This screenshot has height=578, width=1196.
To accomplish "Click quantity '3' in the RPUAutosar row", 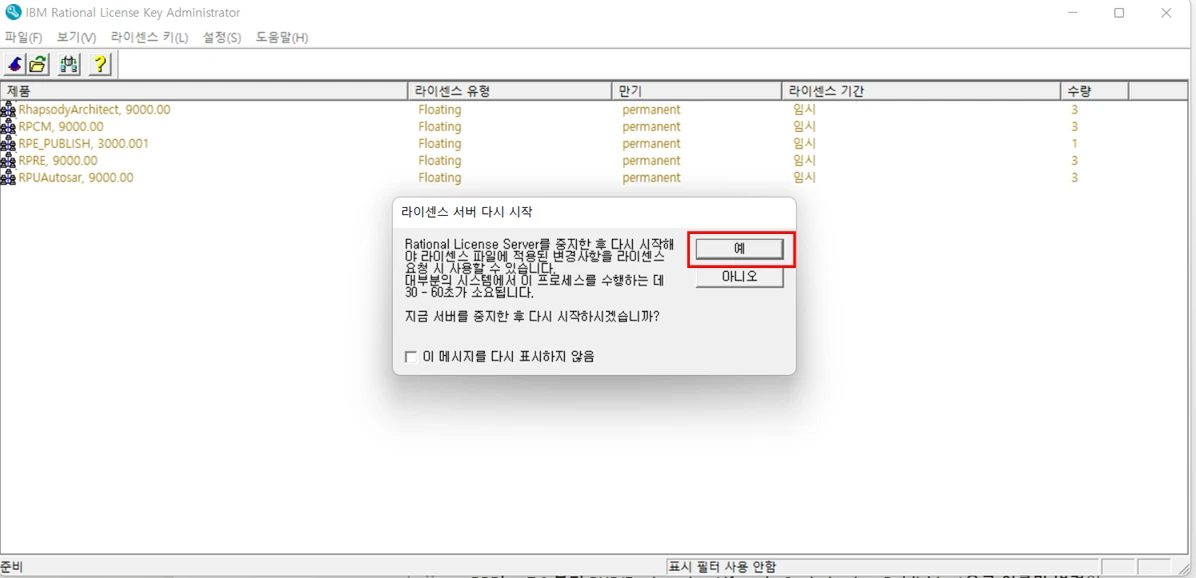I will (x=1074, y=178).
